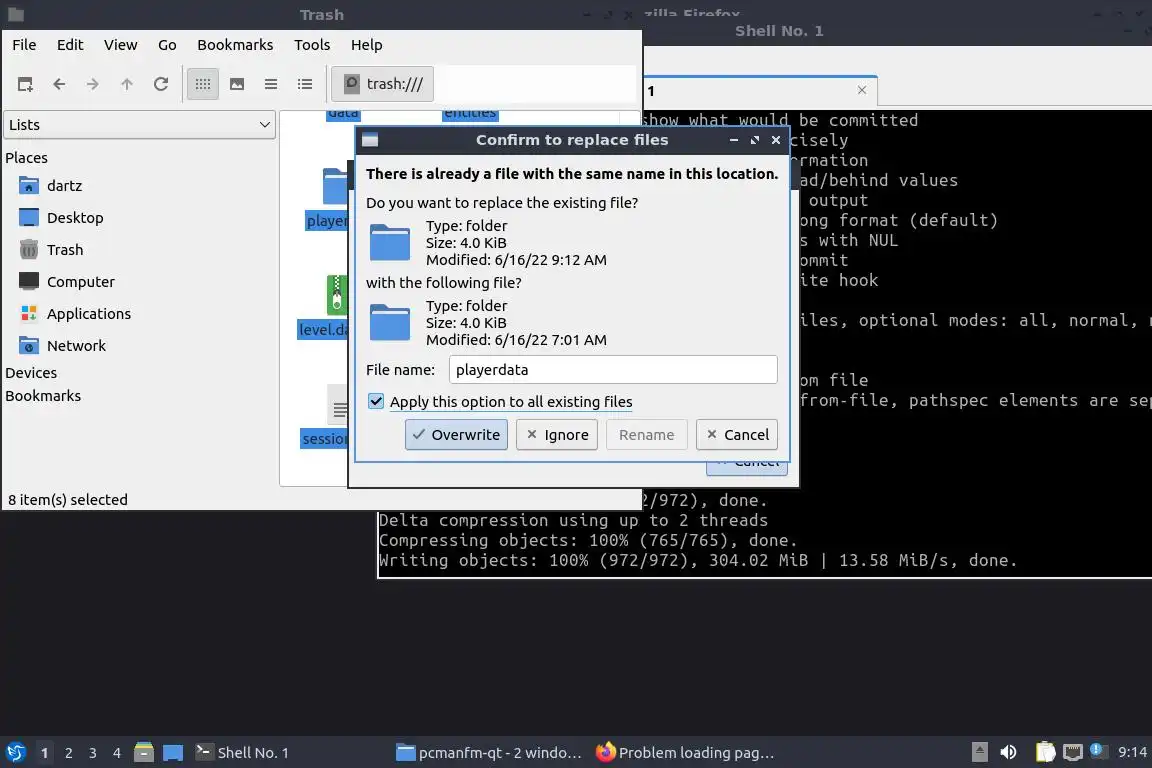Open Applications in the Places sidebar

click(x=74, y=314)
